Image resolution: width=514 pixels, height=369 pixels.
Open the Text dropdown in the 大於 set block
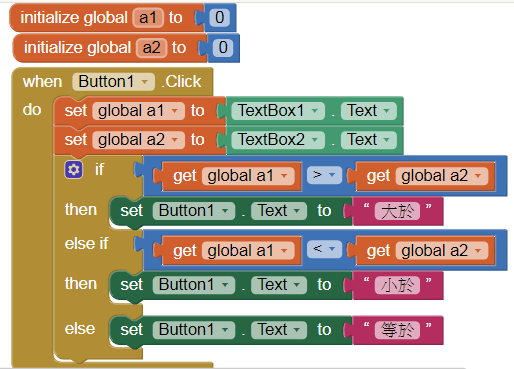pyautogui.click(x=279, y=211)
